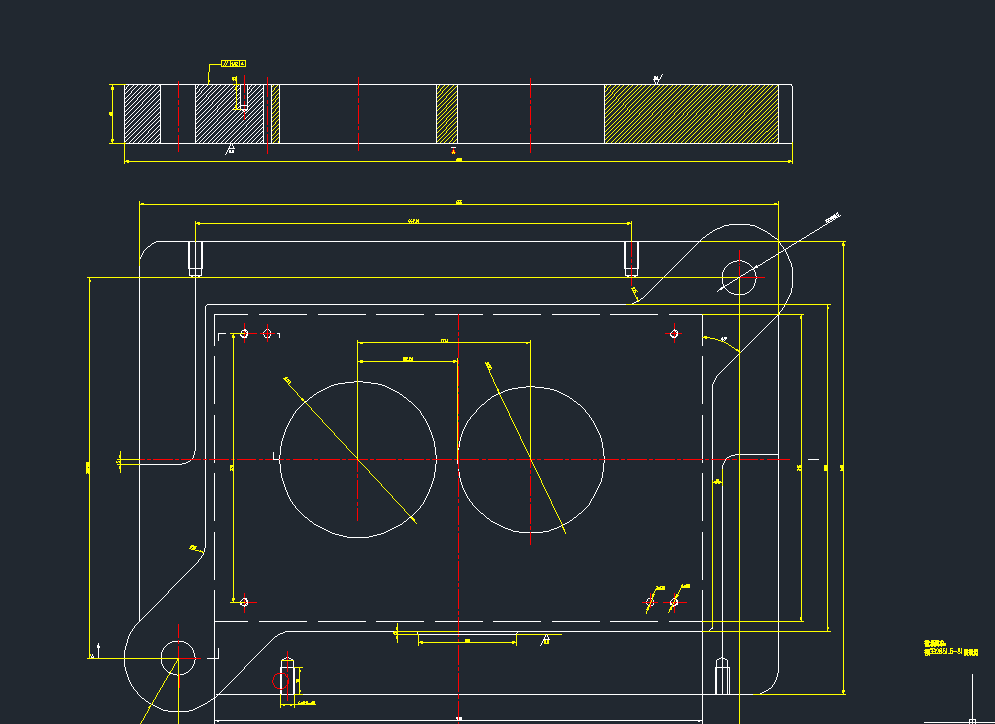Select the left large circle in plan view
Image resolution: width=995 pixels, height=724 pixels.
(x=358, y=459)
